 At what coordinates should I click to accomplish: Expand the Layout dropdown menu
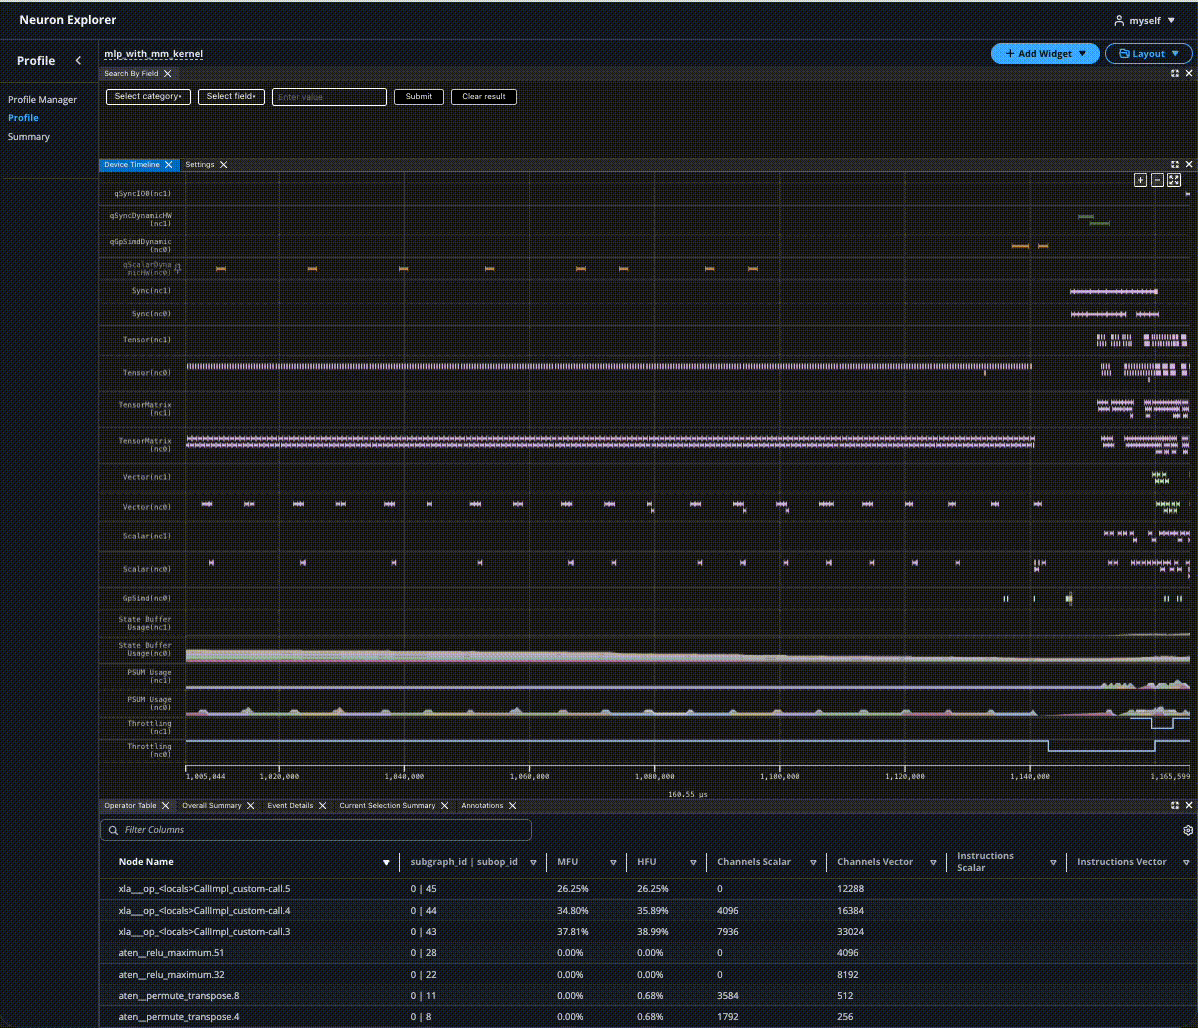1148,54
